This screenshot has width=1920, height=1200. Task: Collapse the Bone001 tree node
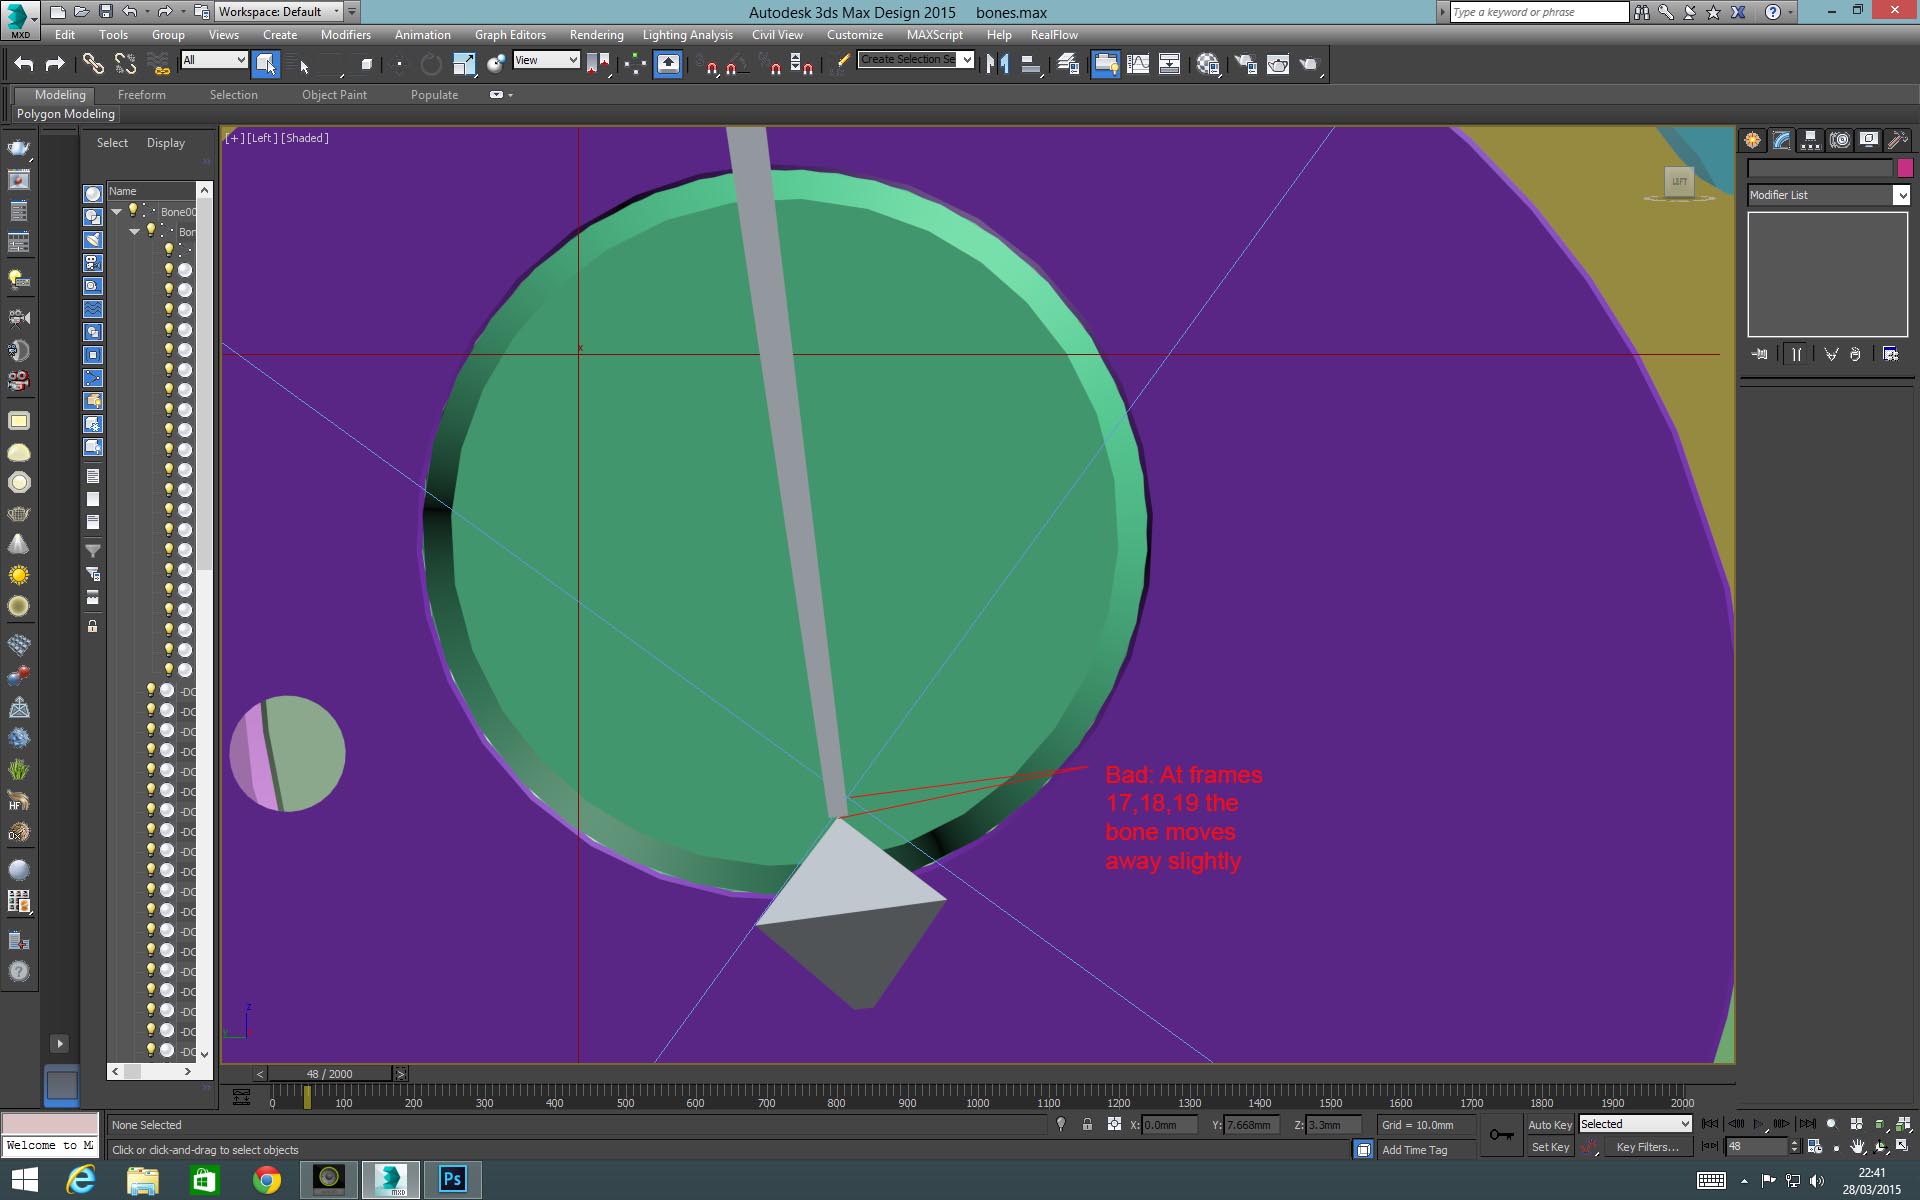tap(117, 211)
